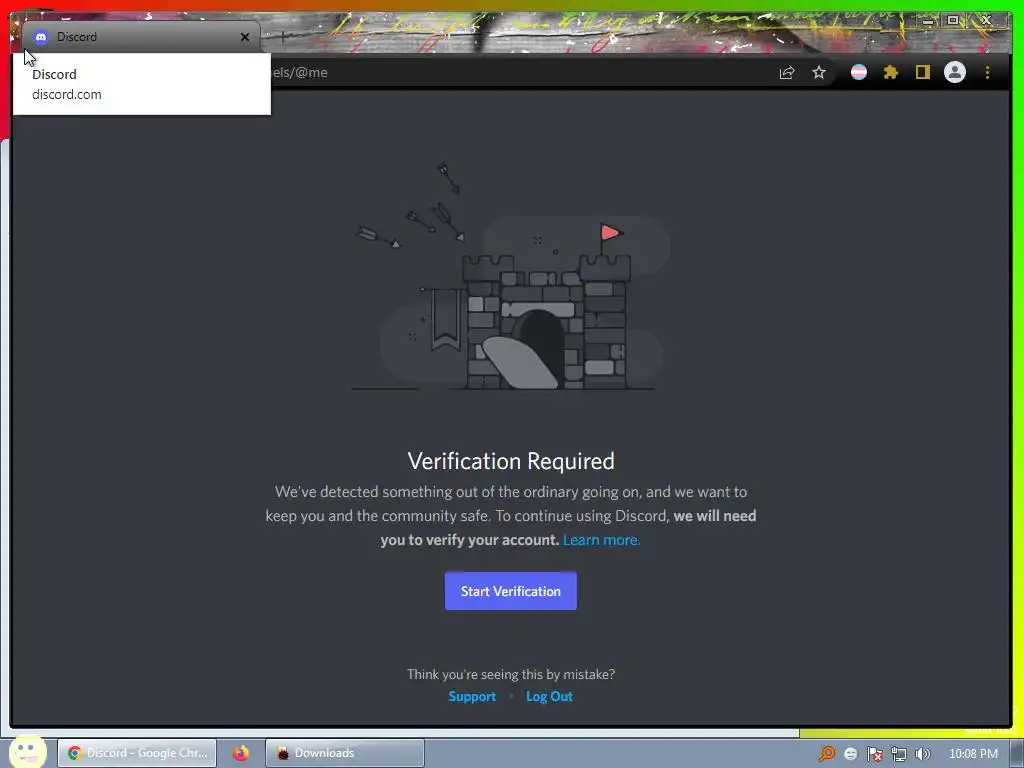Screen dimensions: 1024x768
Task: Click discord.com text in tab tooltip
Action: (67, 94)
